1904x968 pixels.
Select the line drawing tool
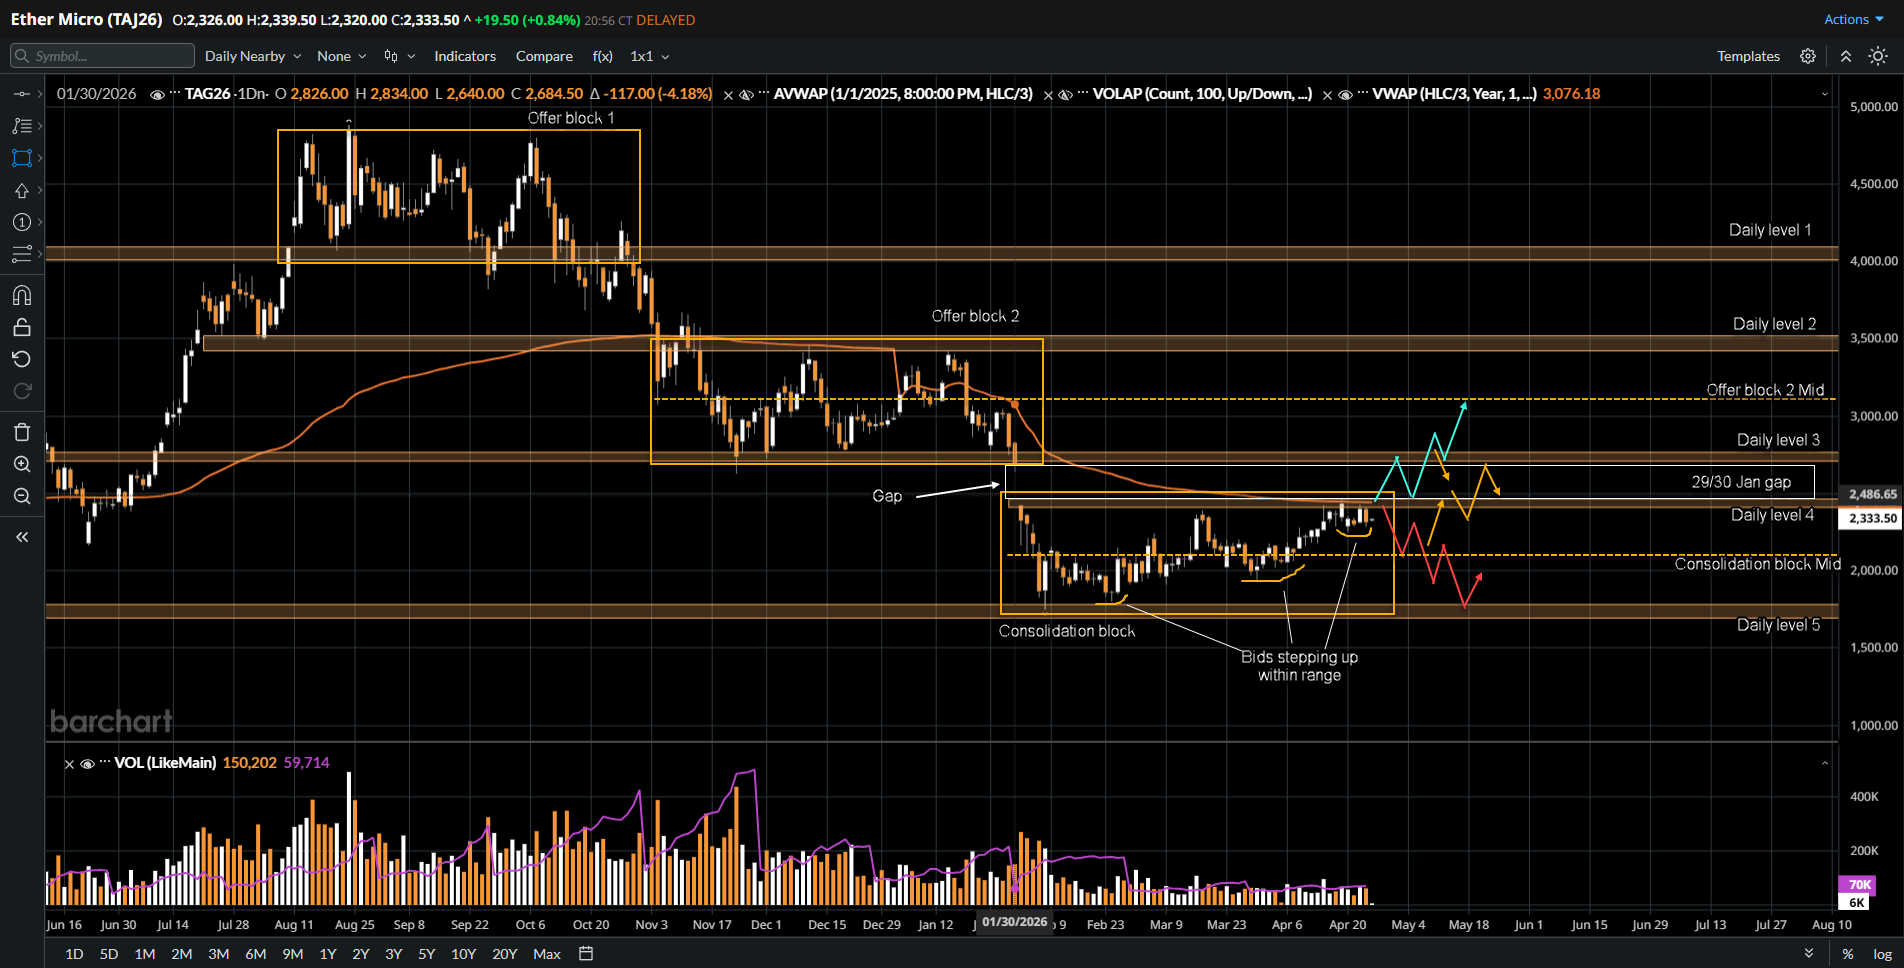tap(21, 94)
